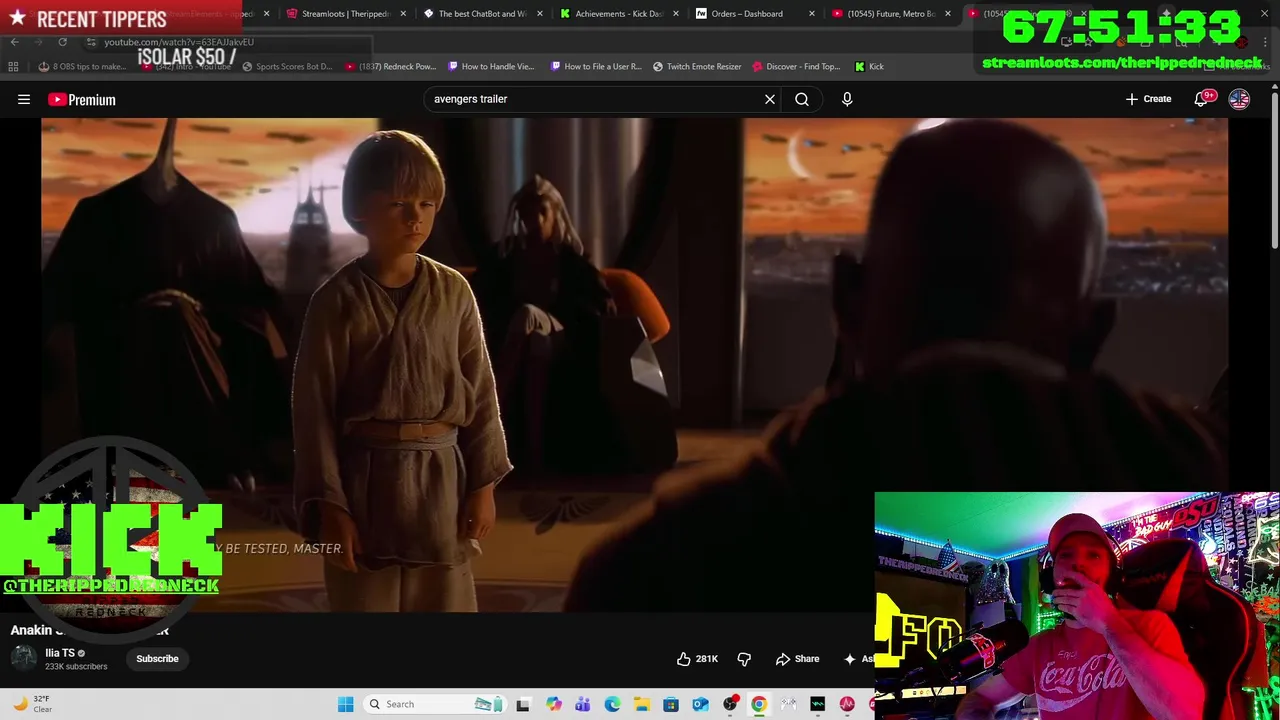This screenshot has height=720, width=1280.
Task: Close the Streamloots tab
Action: (x=403, y=14)
